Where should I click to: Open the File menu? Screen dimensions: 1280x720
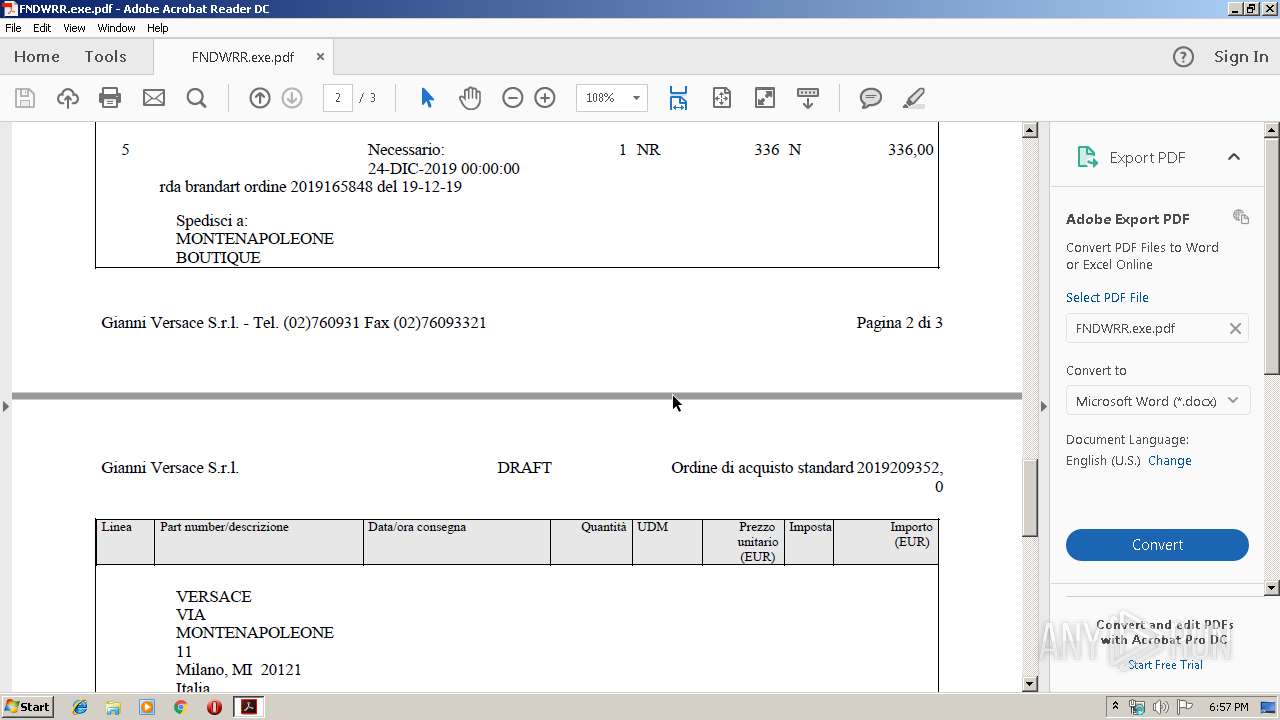click(x=13, y=28)
